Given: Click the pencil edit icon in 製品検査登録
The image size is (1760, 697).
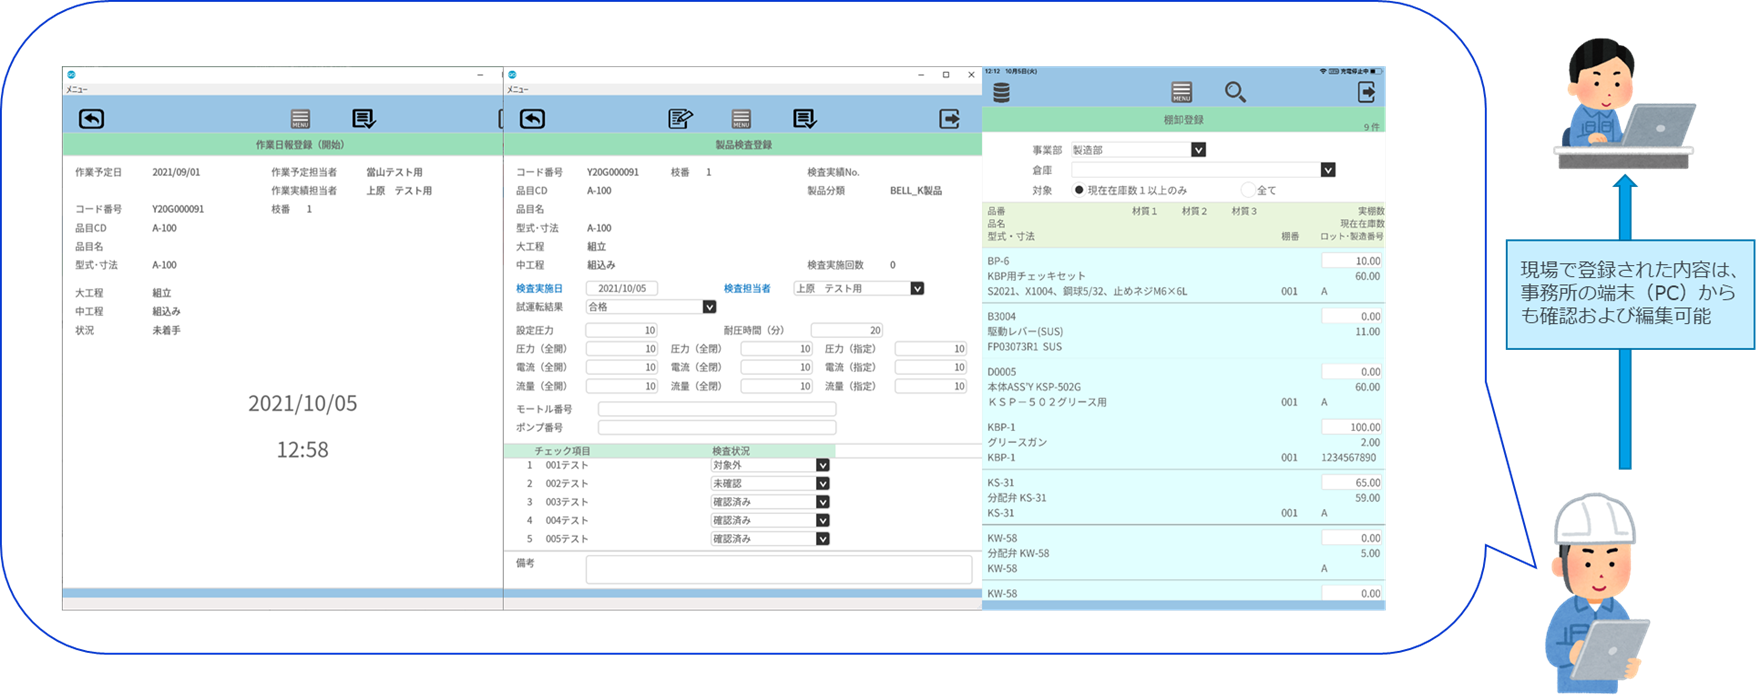Looking at the screenshot, I should (x=680, y=119).
